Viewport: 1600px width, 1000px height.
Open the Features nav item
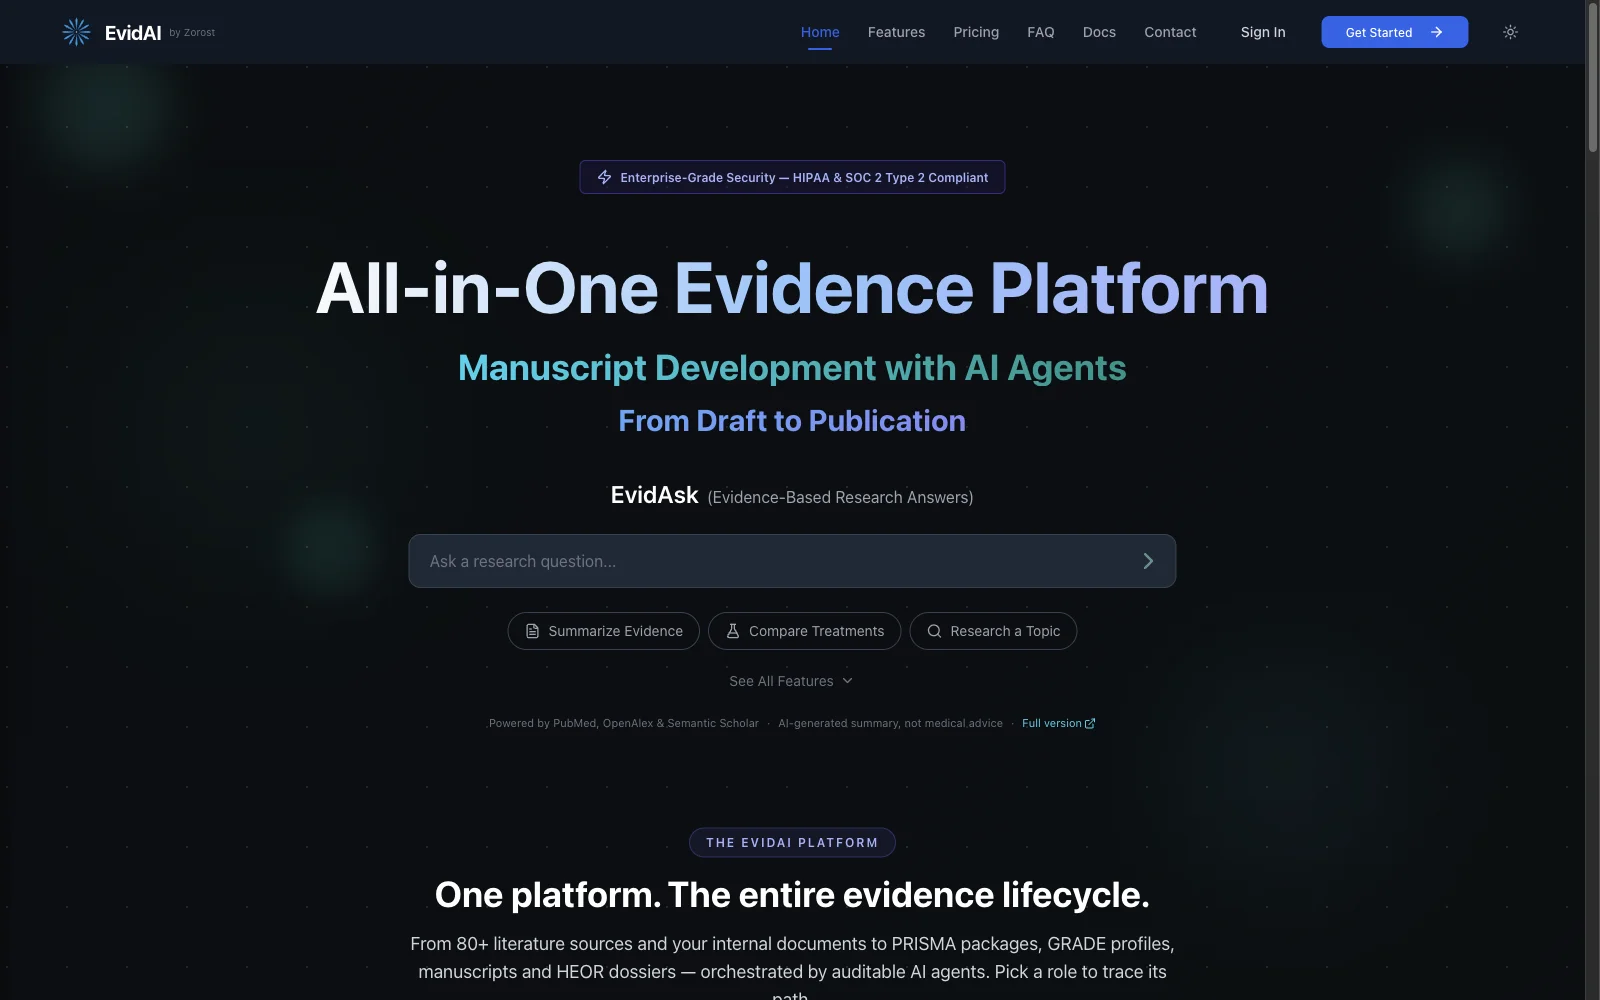[x=896, y=32]
